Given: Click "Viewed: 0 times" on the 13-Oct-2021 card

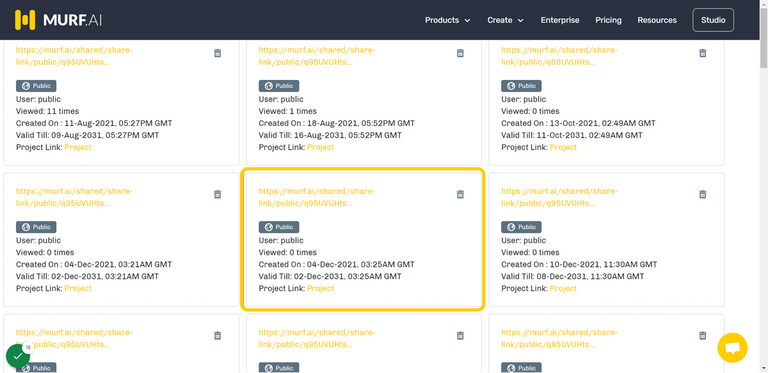Looking at the screenshot, I should point(530,111).
